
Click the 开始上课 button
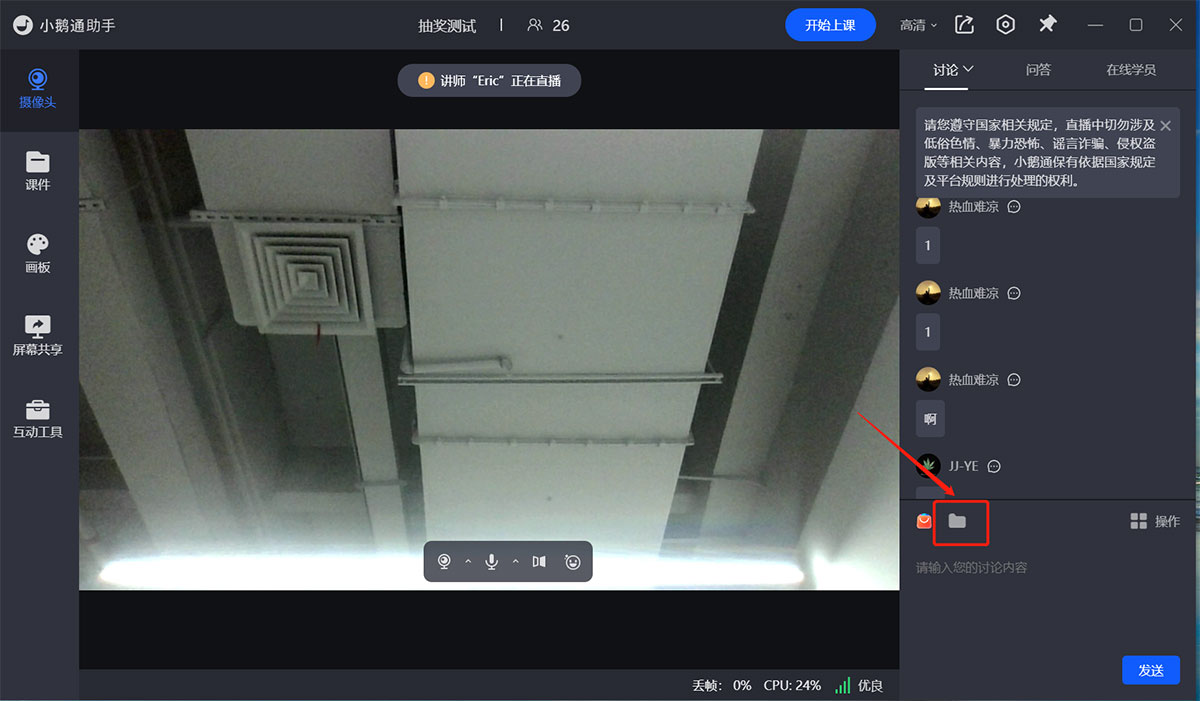(830, 25)
